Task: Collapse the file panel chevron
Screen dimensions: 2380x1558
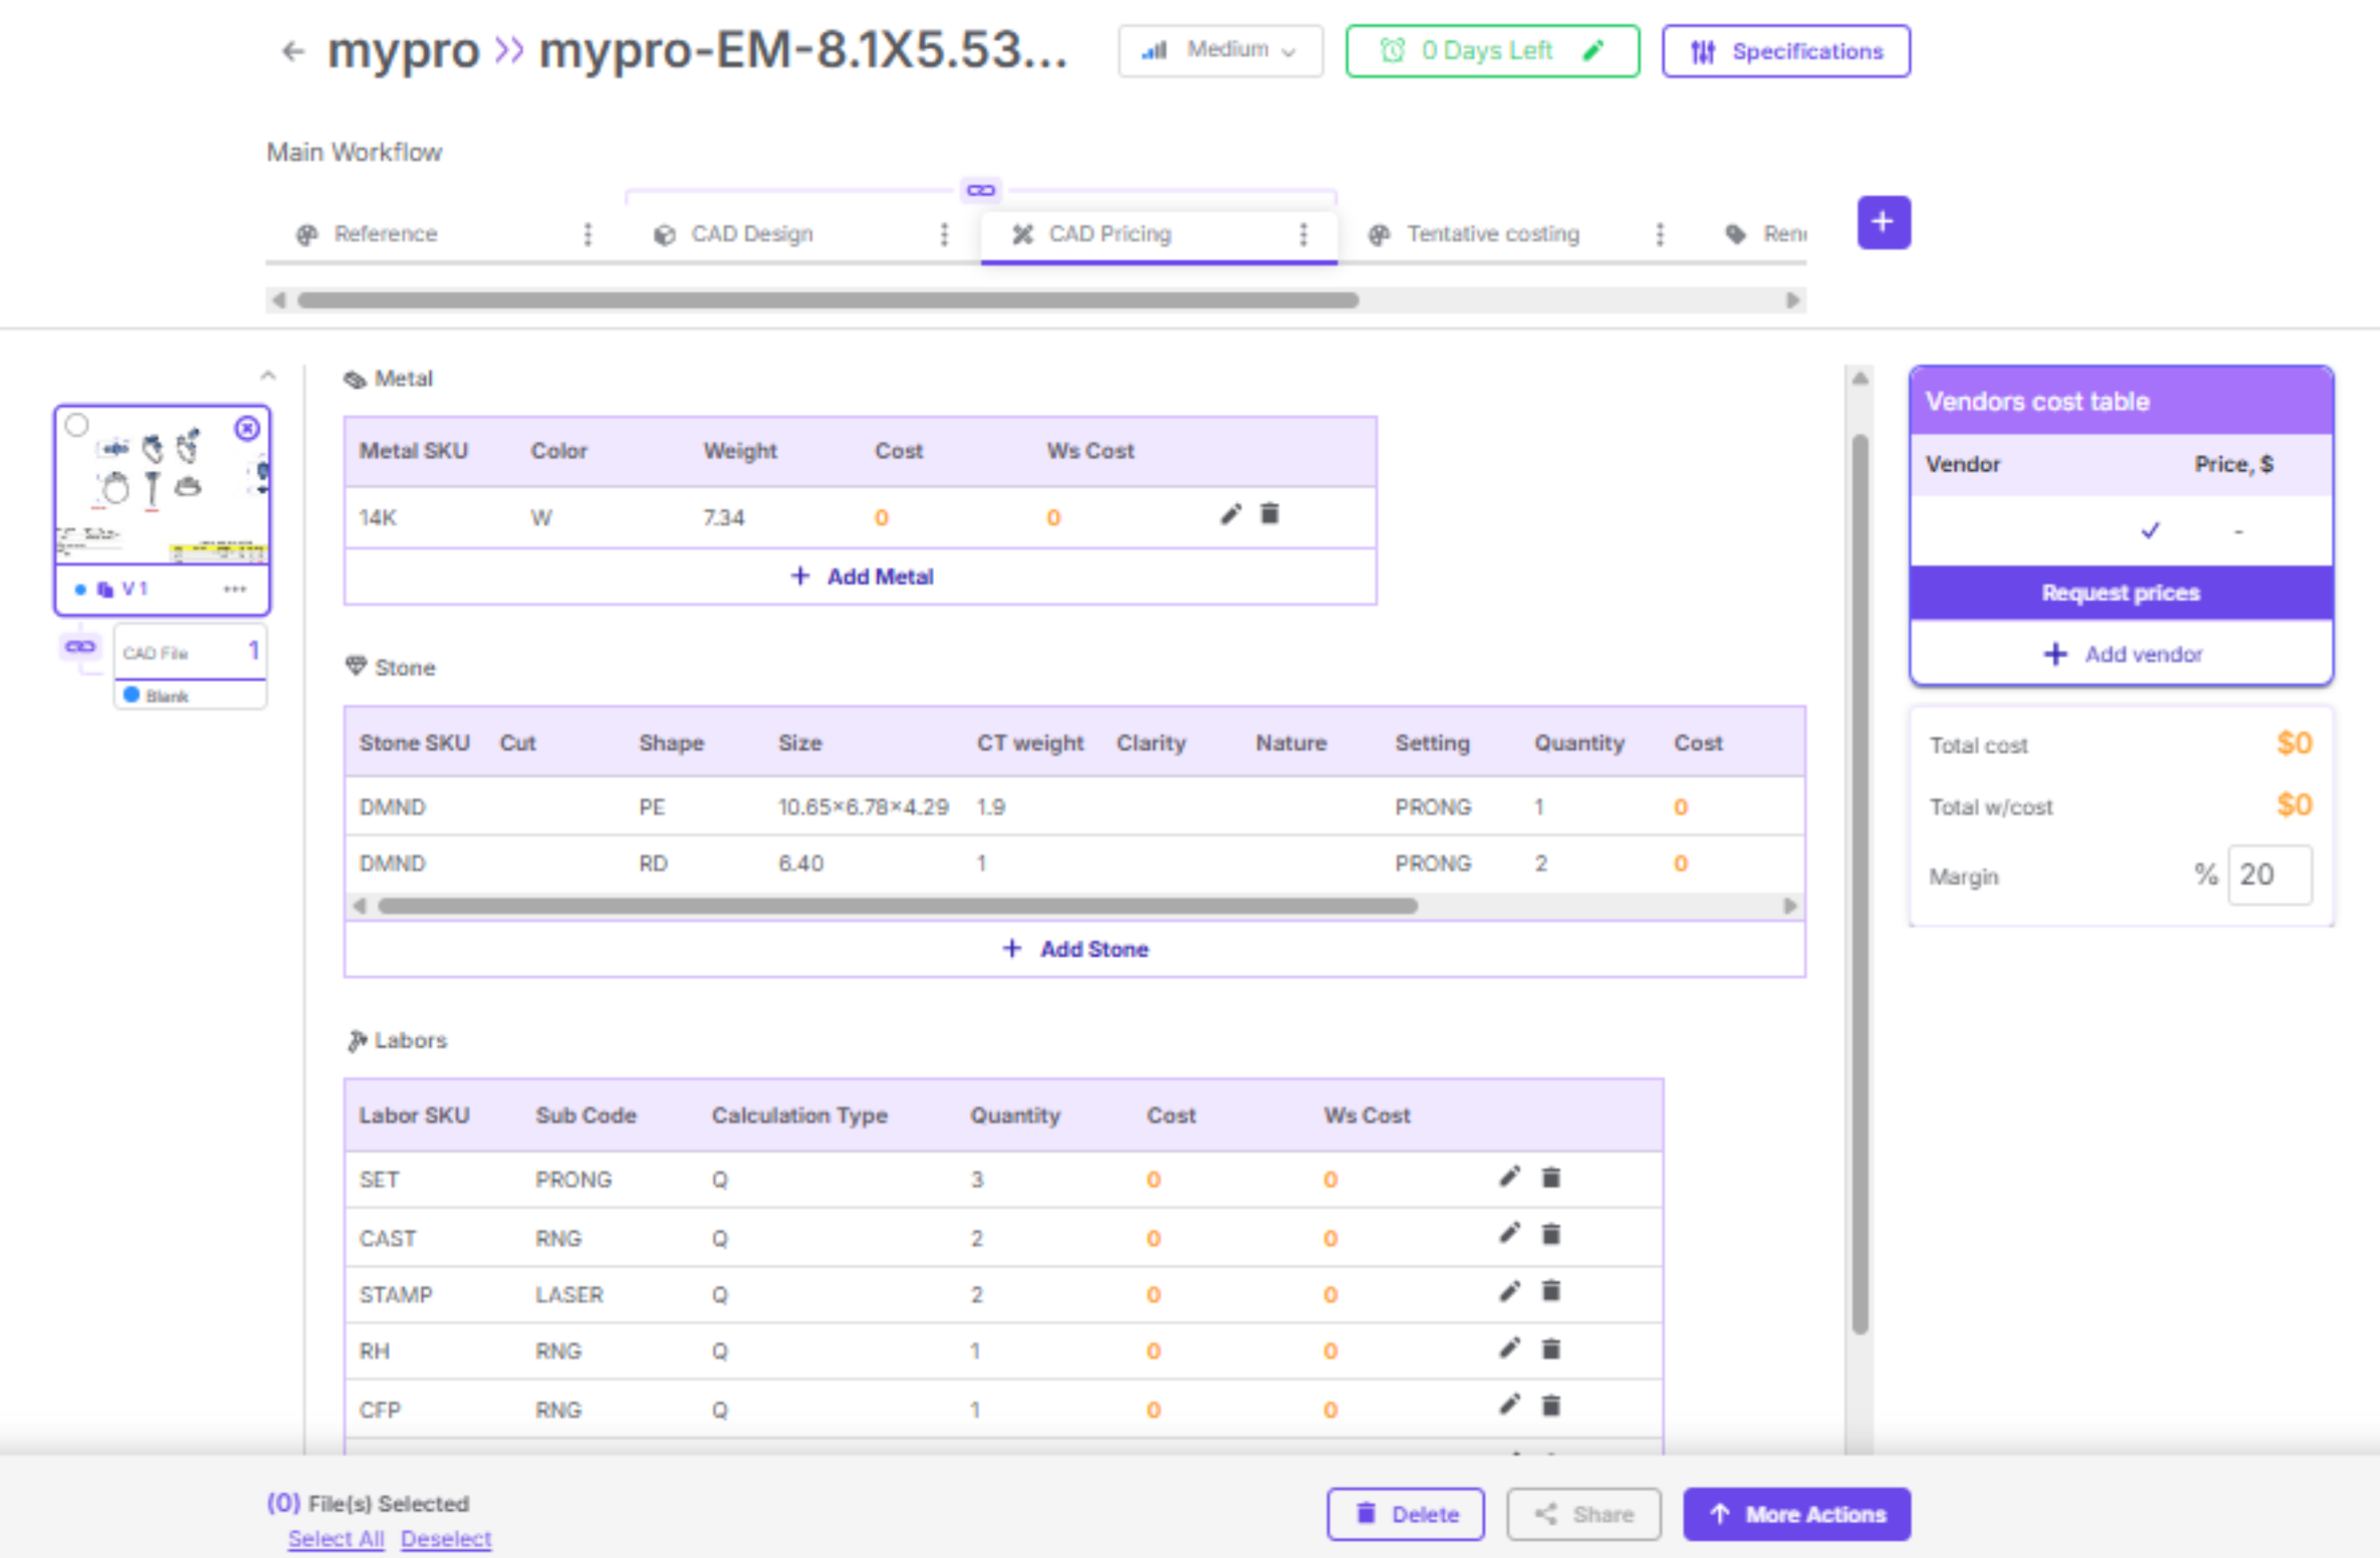Action: 267,376
